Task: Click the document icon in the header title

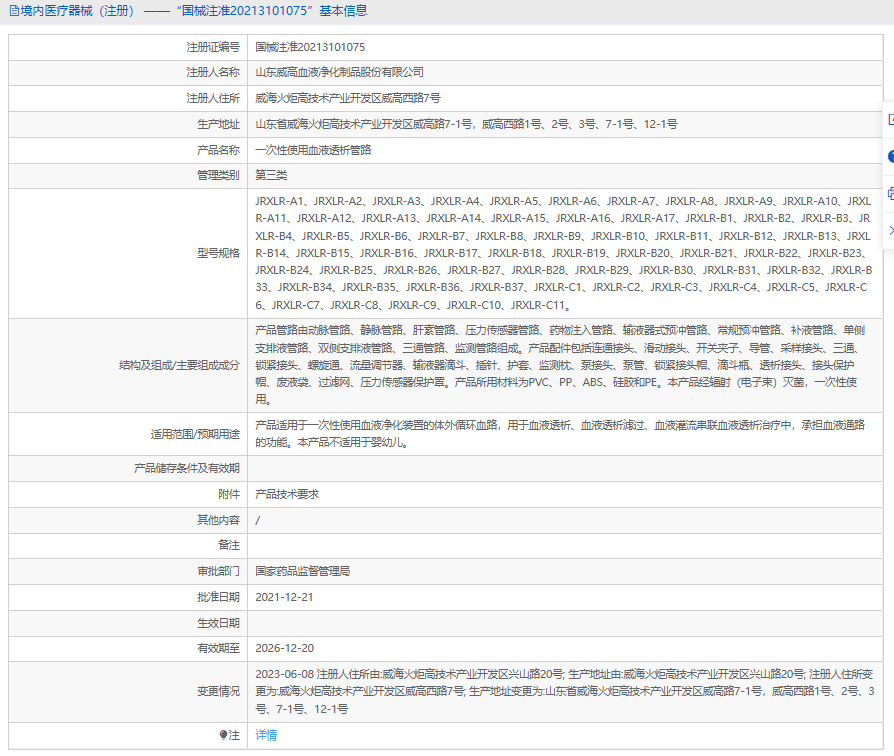Action: click(x=14, y=11)
